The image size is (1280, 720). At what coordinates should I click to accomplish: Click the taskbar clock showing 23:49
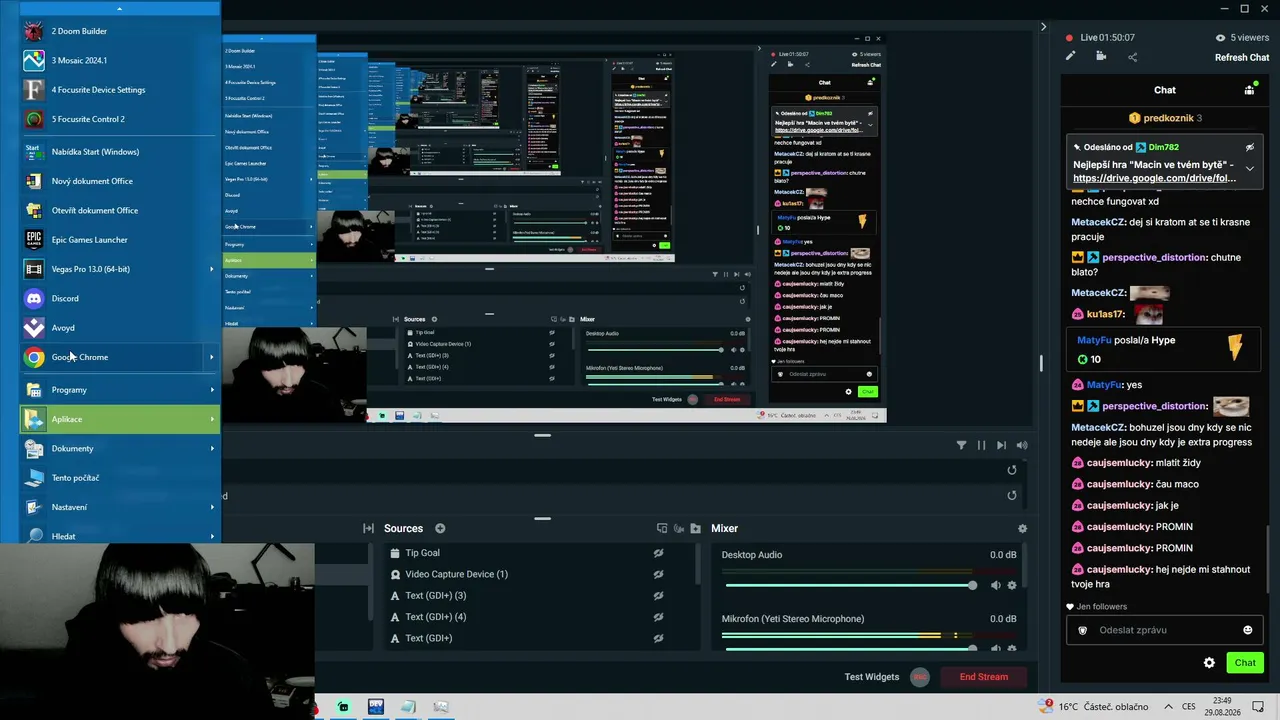[1224, 706]
